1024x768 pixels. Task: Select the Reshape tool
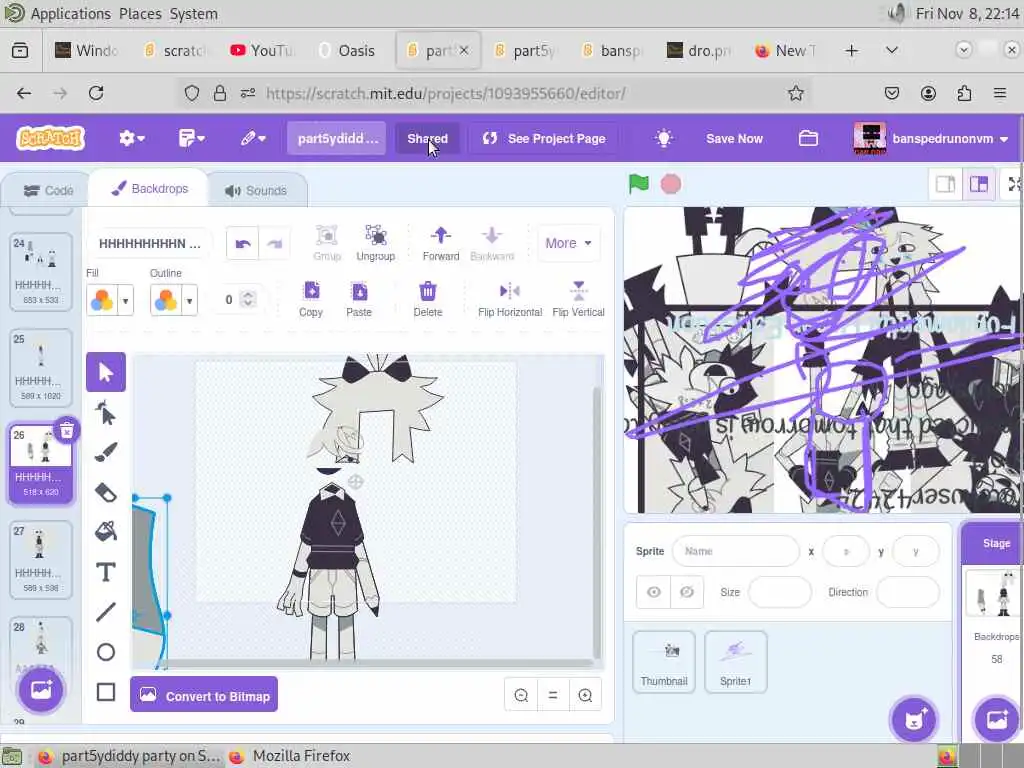click(106, 413)
